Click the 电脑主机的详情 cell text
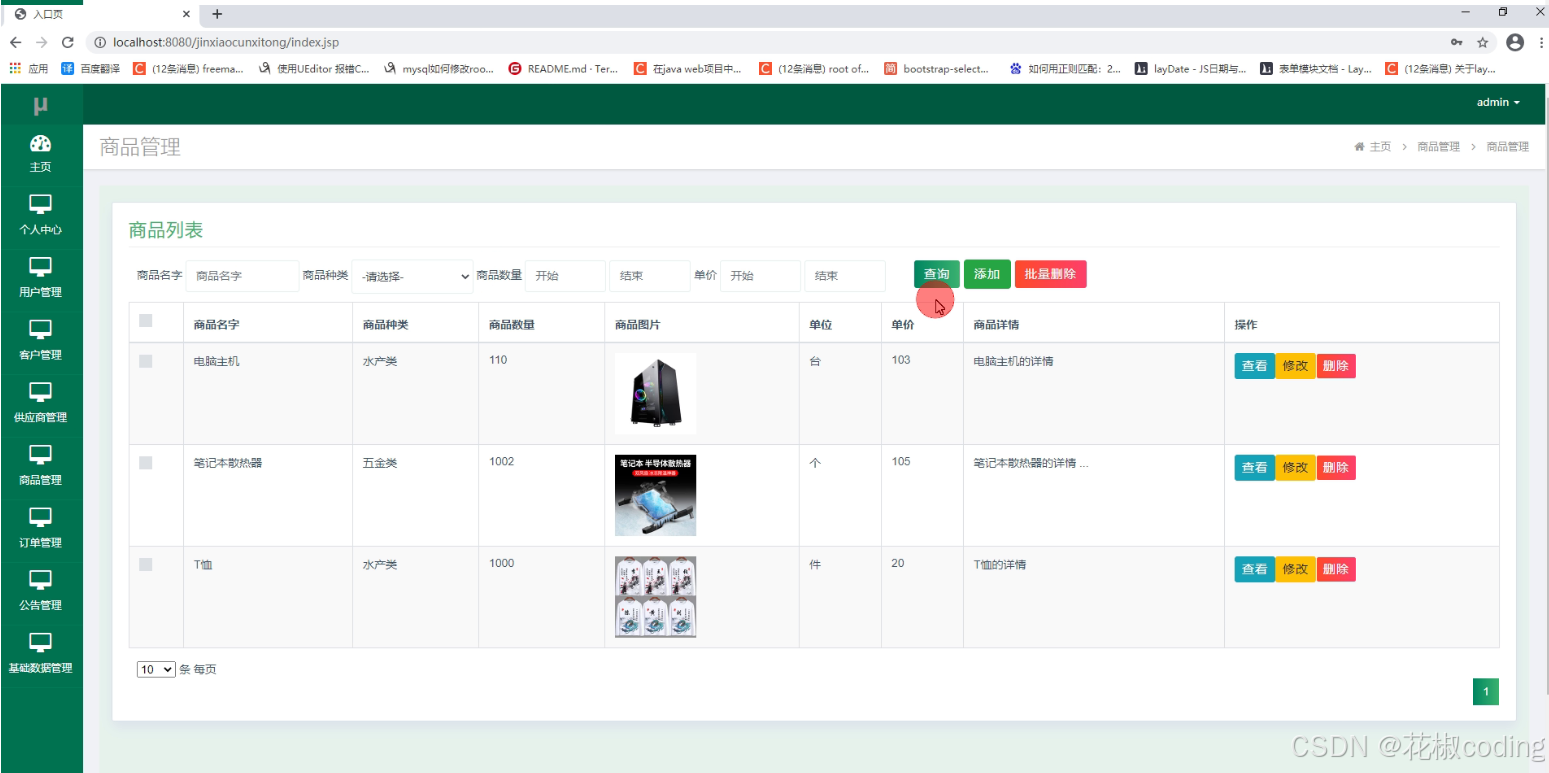 [x=1013, y=361]
